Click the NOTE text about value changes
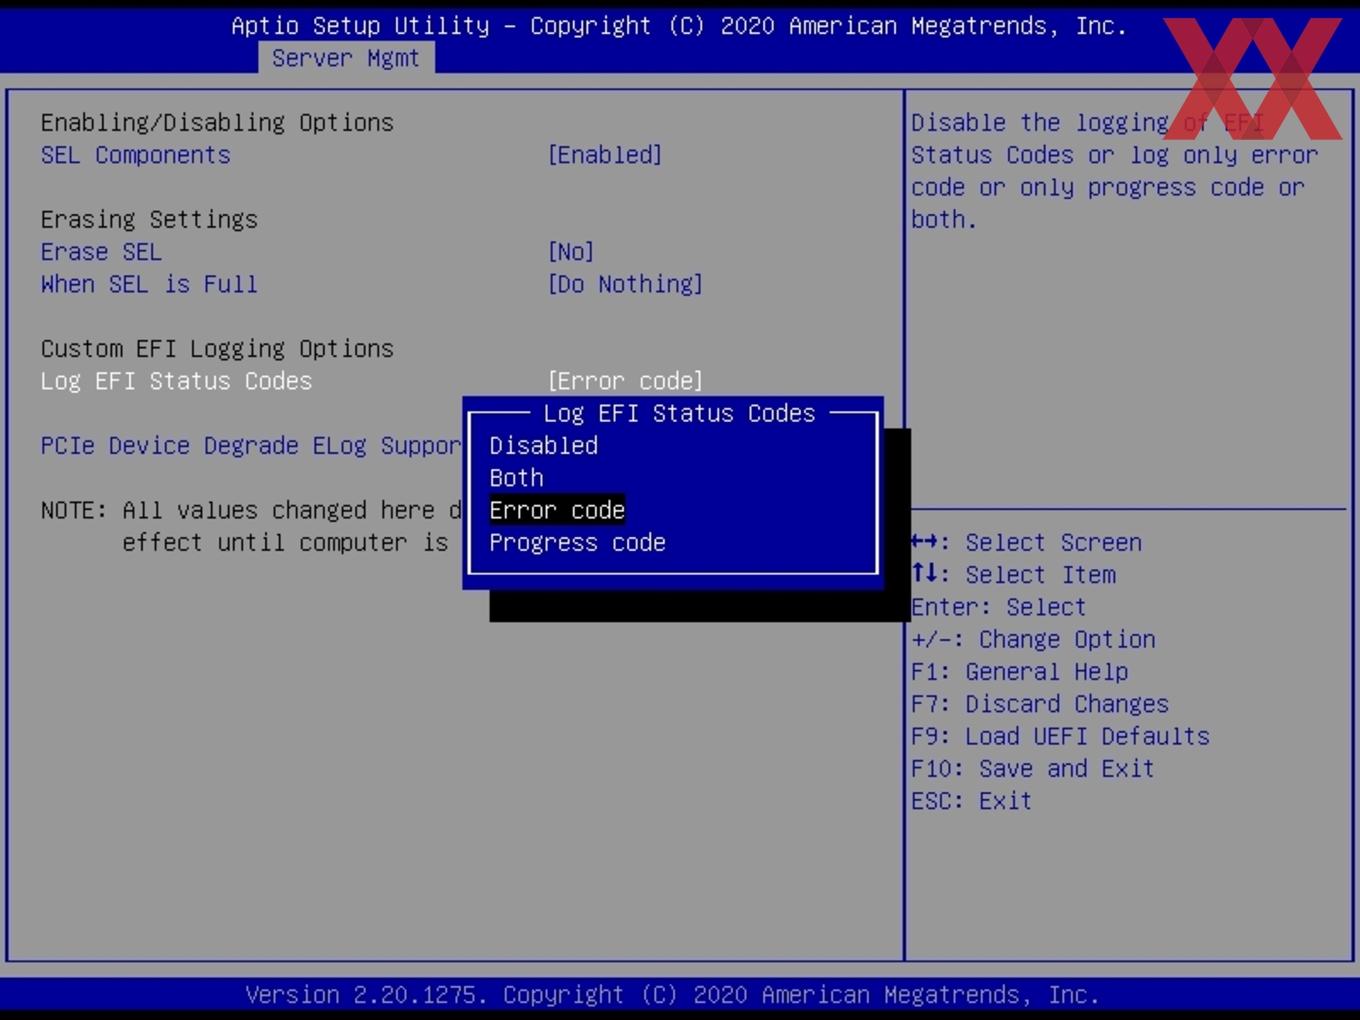1360x1020 pixels. 251,526
